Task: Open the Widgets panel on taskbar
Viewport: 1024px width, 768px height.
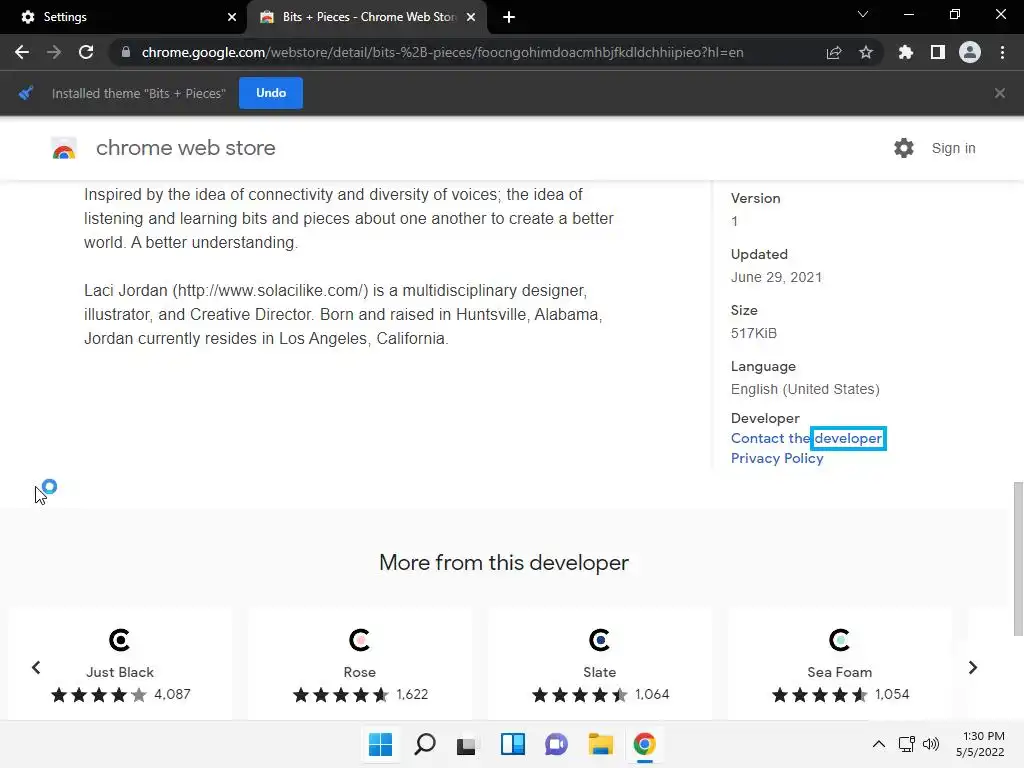Action: pyautogui.click(x=513, y=744)
